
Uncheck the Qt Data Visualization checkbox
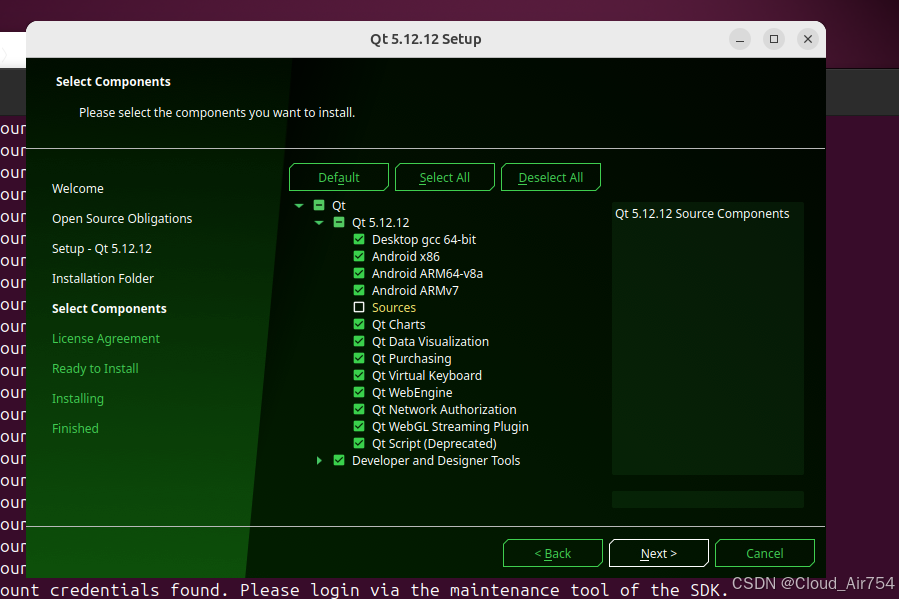click(359, 341)
